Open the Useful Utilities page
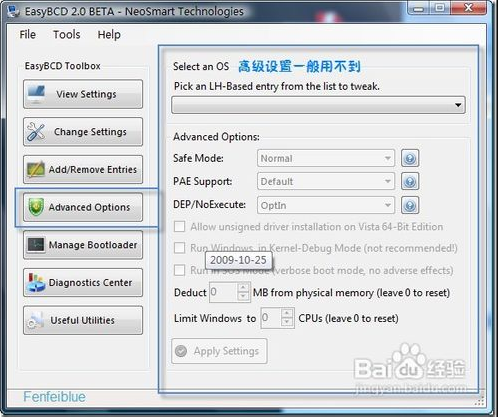 (83, 320)
